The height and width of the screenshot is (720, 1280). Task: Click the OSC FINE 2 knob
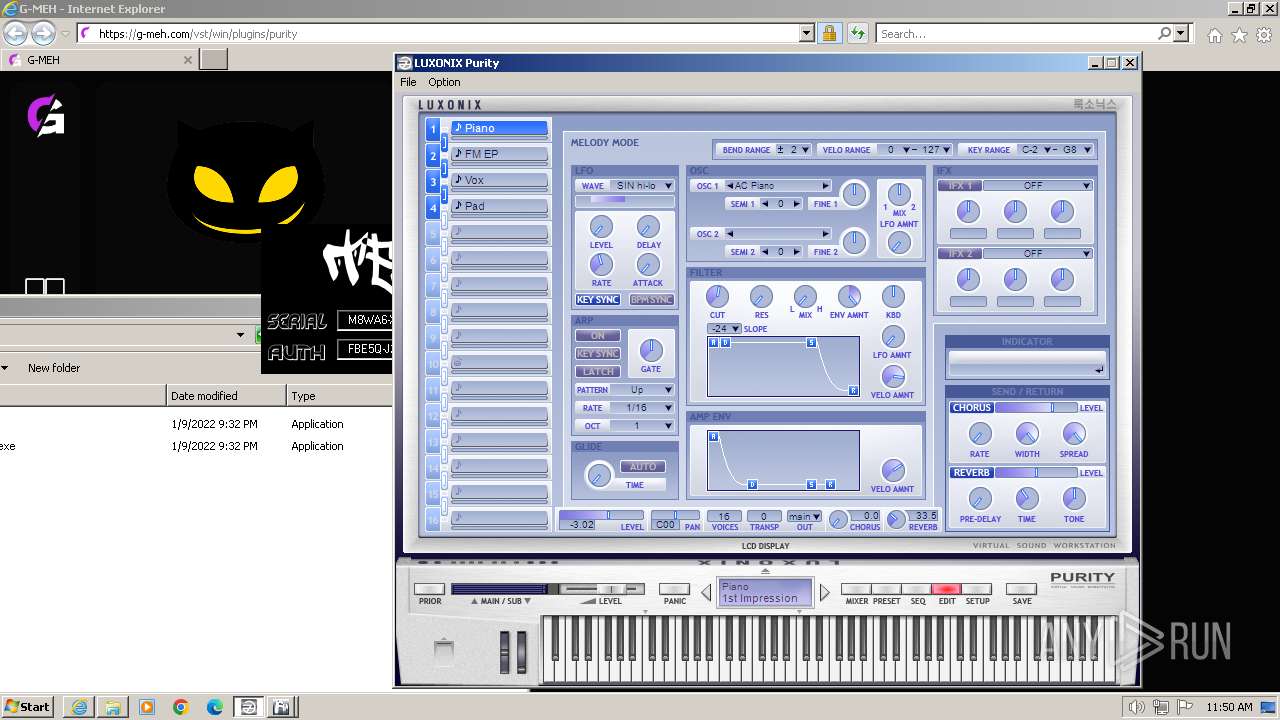854,241
